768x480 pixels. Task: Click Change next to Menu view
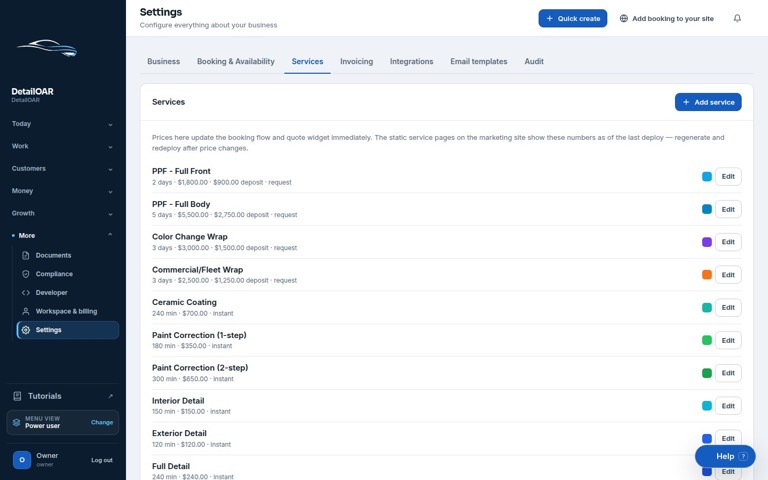tap(102, 422)
